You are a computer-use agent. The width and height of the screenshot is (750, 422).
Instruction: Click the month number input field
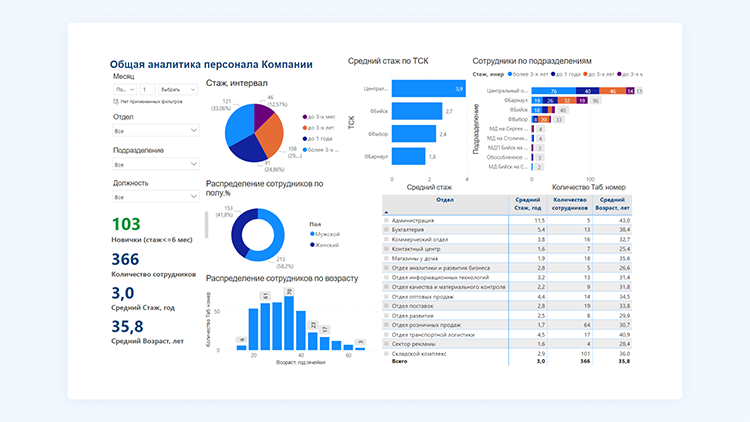147,89
